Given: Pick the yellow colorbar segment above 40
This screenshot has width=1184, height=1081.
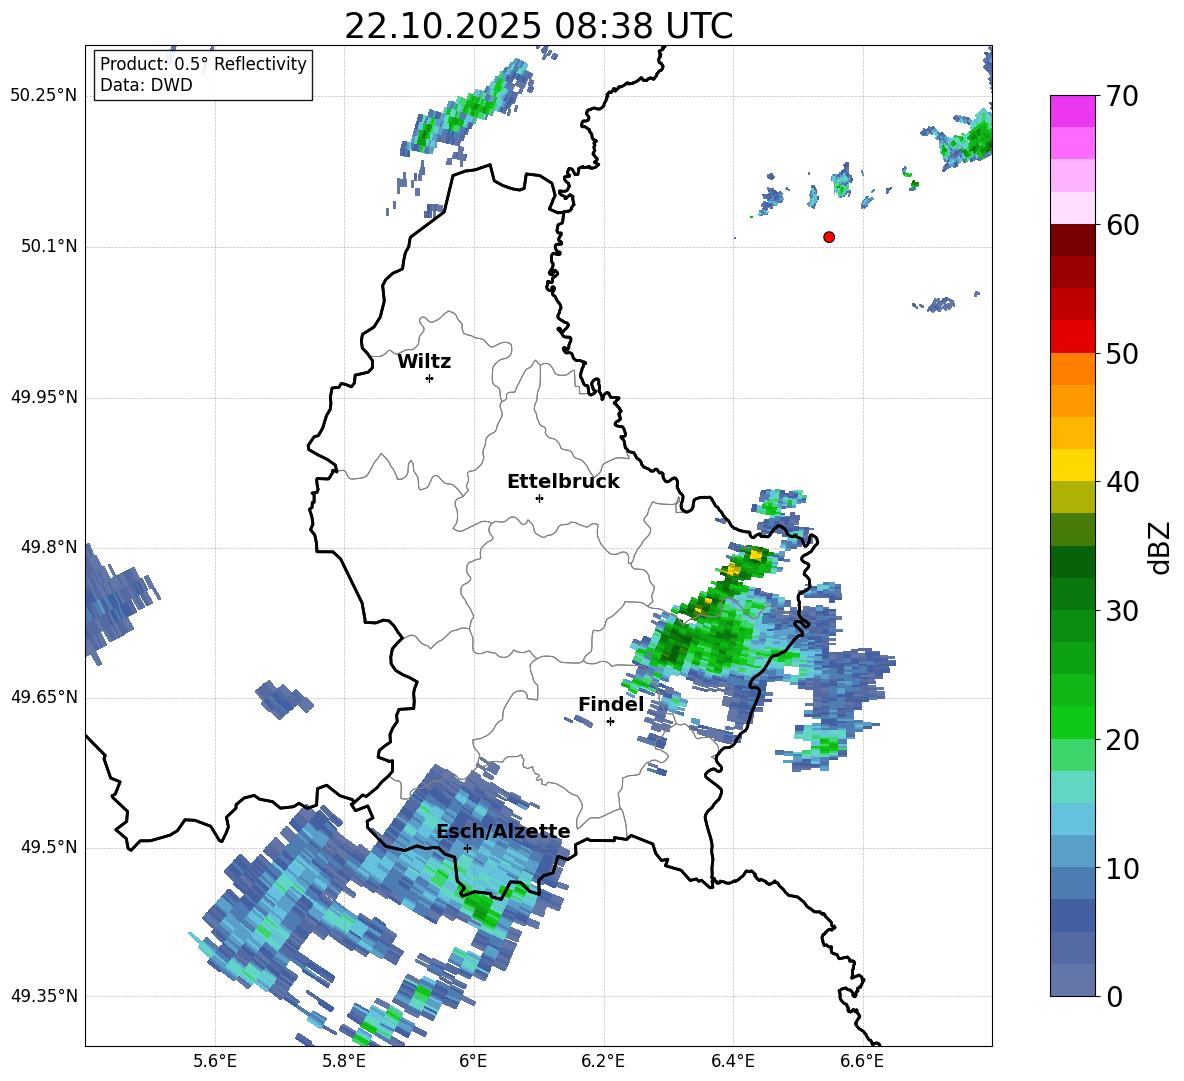Looking at the screenshot, I should click(x=1073, y=465).
